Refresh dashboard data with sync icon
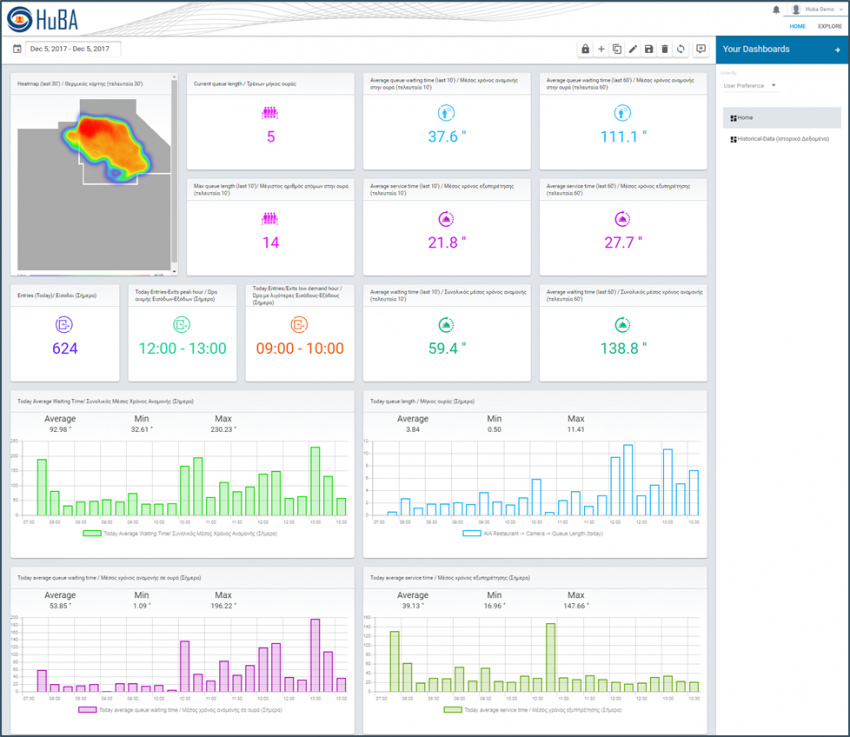Screen dimensions: 850x737 [x=681, y=49]
